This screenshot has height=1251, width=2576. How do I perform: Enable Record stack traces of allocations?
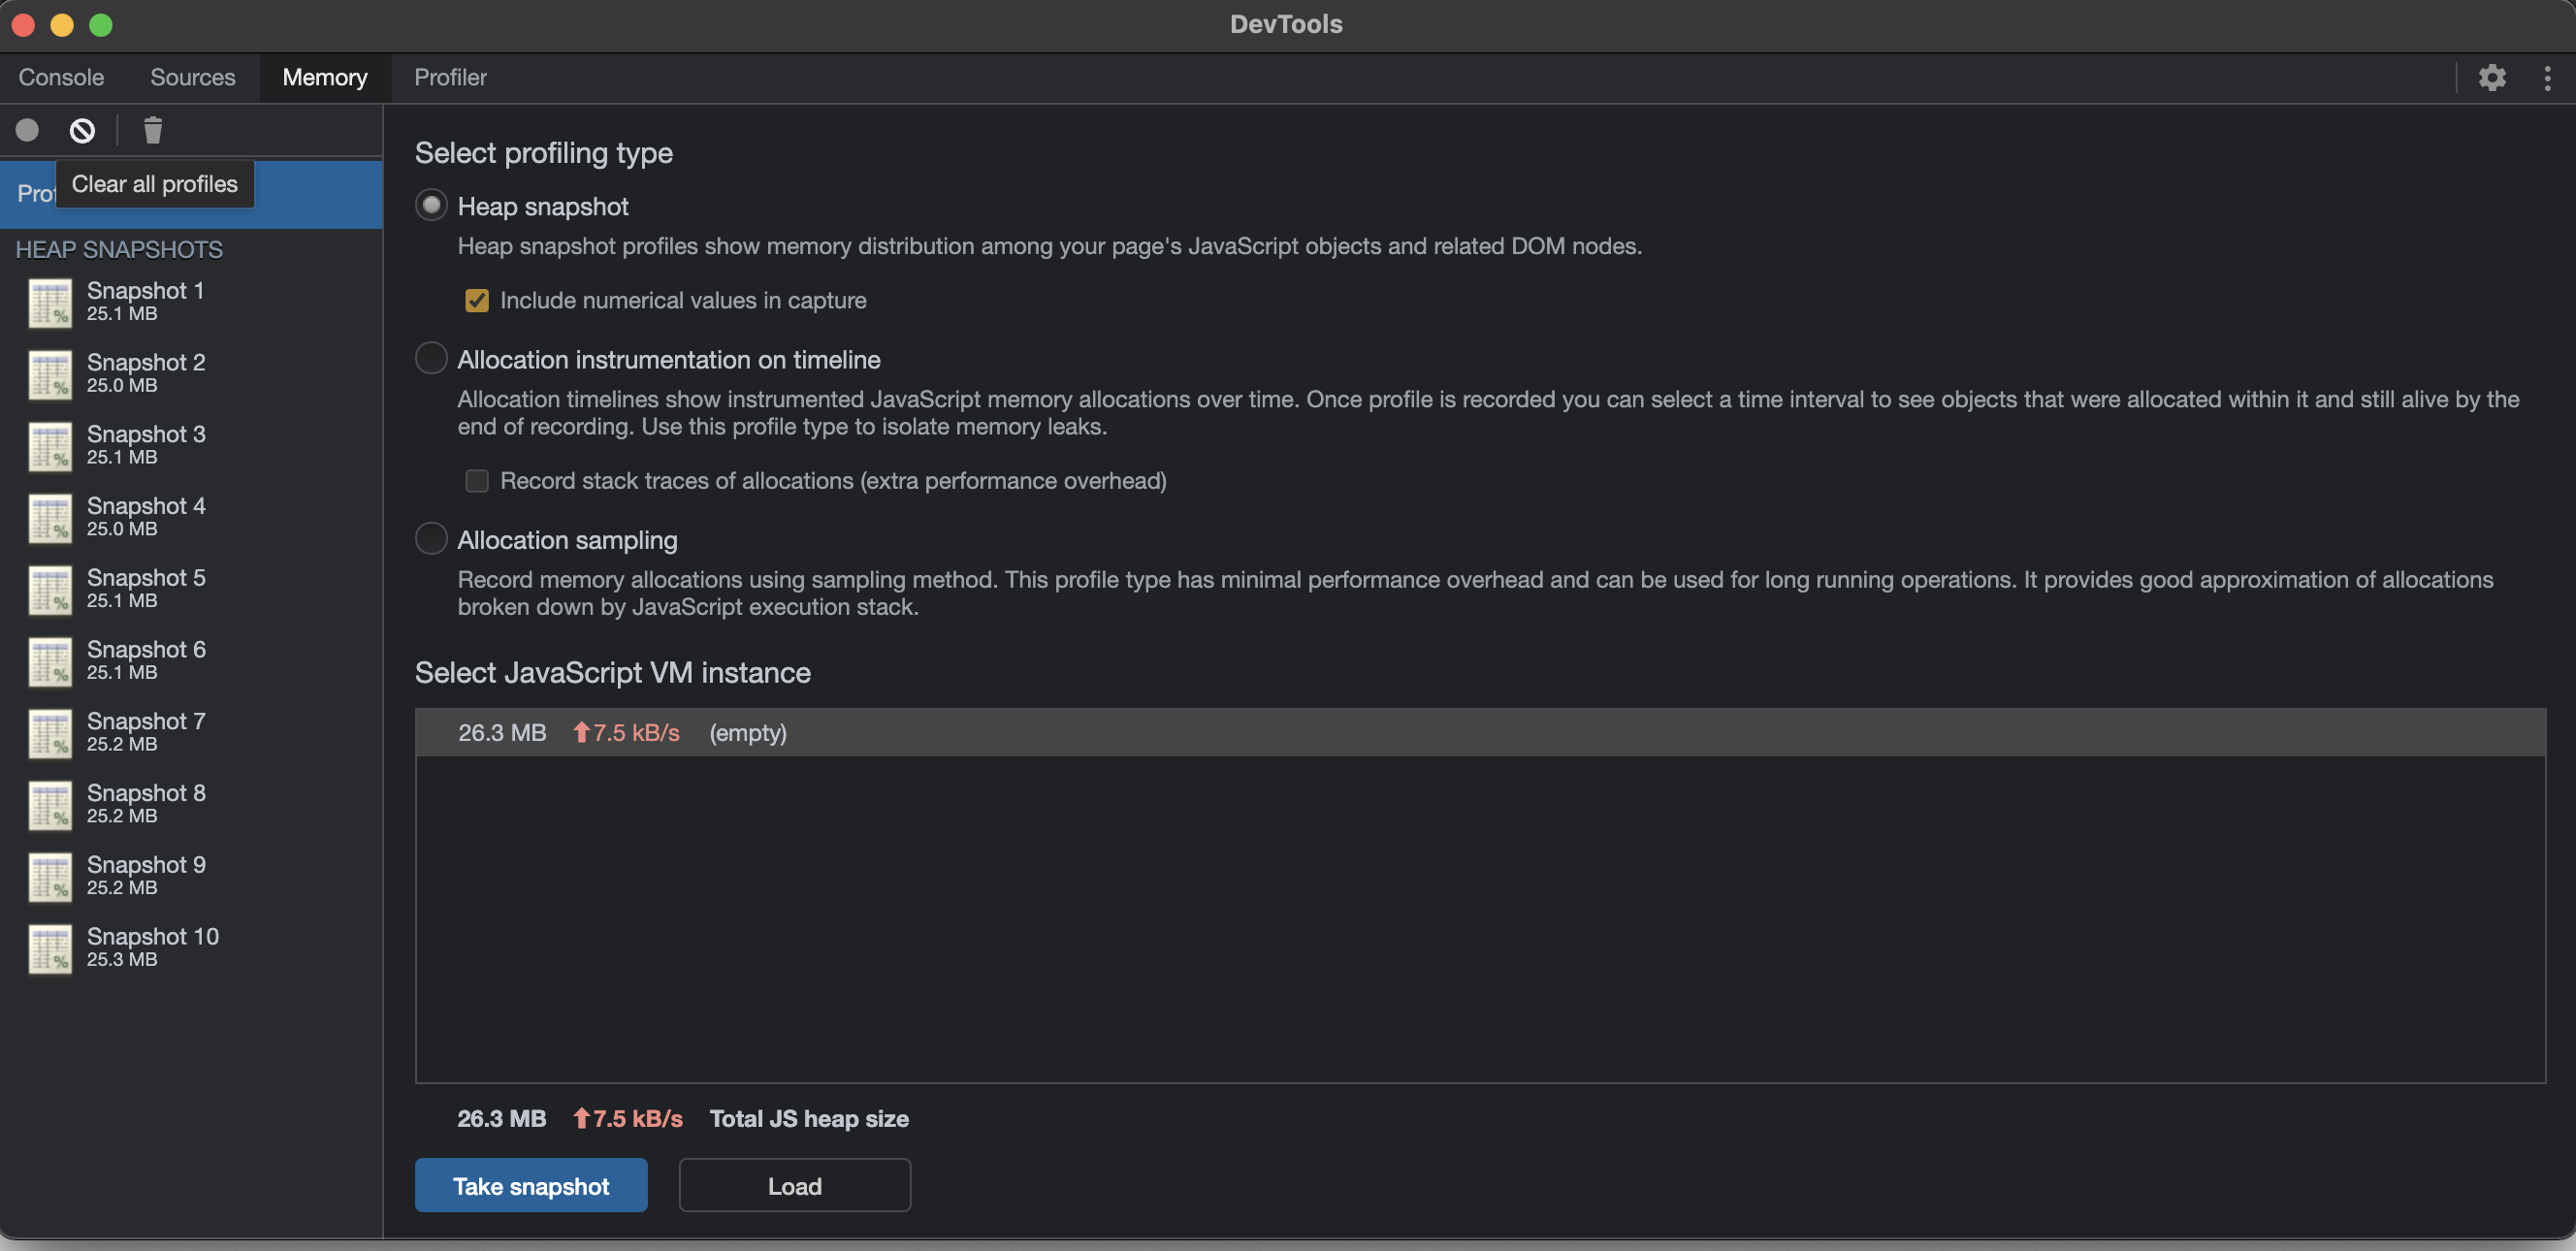pos(477,481)
